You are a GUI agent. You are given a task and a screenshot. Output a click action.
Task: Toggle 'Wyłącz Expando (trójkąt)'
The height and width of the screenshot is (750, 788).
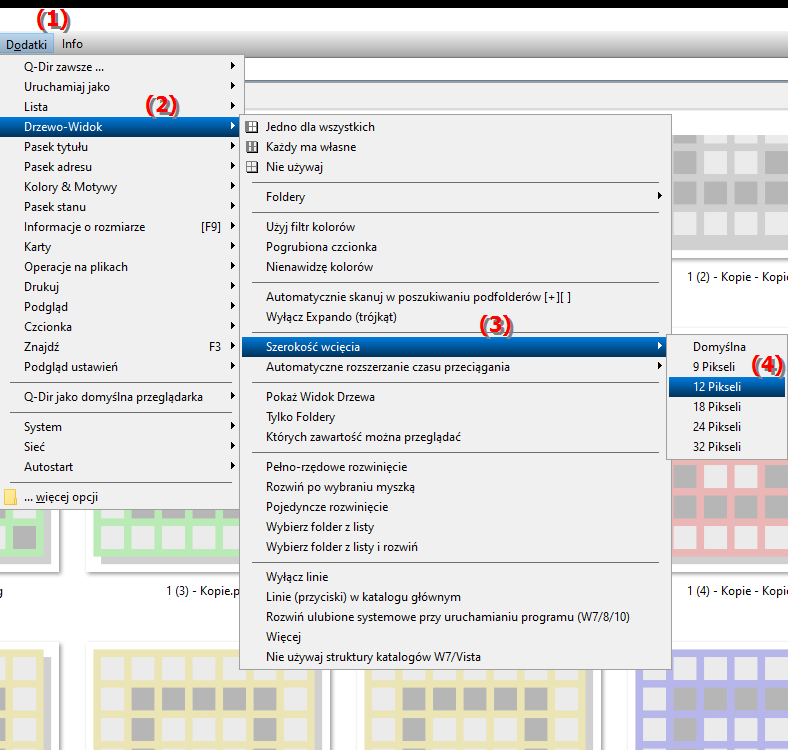pyautogui.click(x=455, y=317)
